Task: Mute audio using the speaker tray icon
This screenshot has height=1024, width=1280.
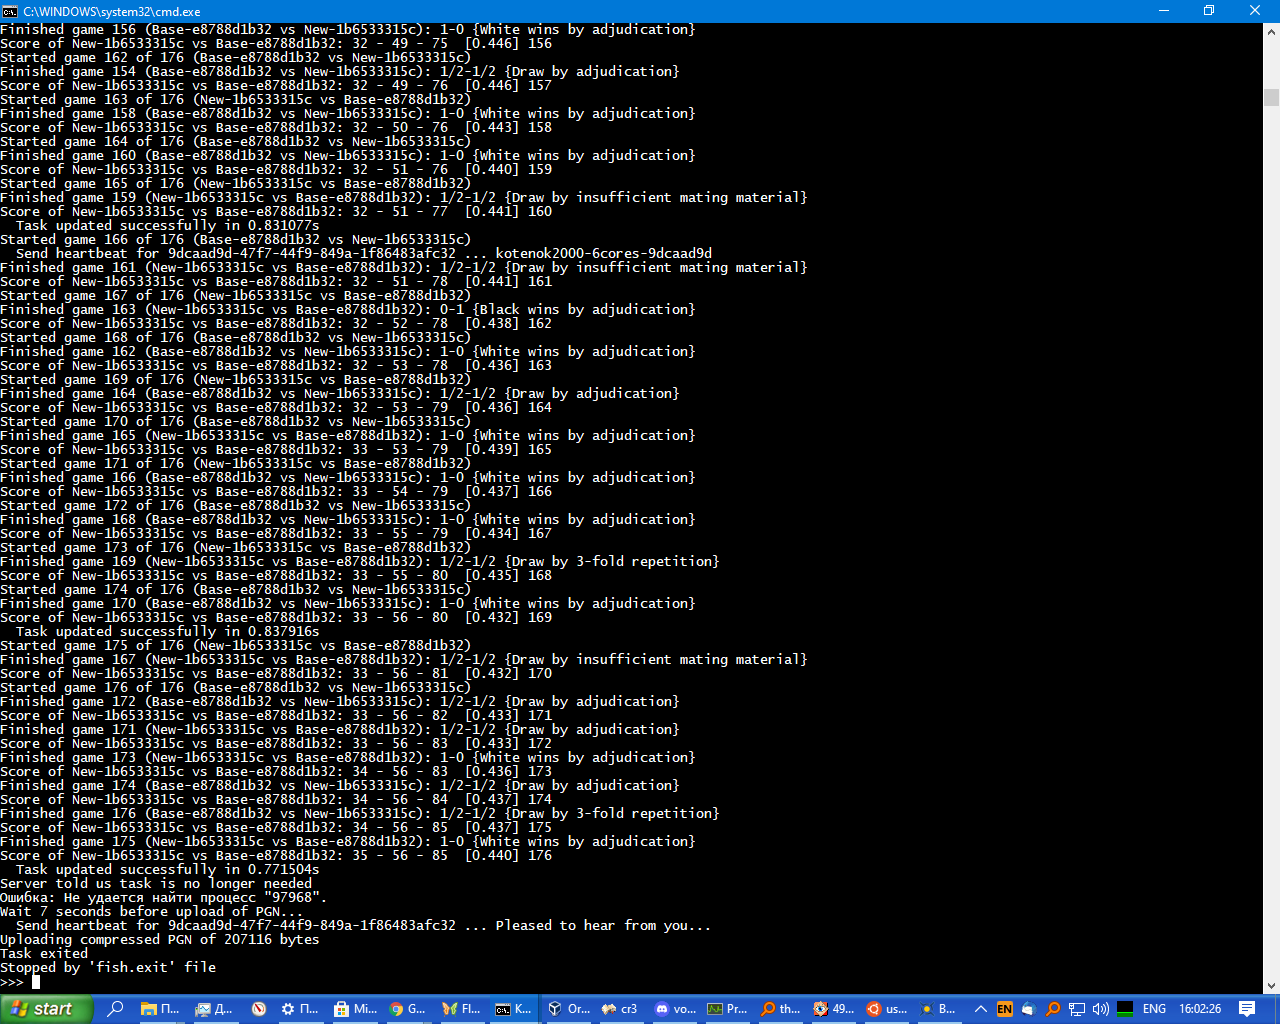Action: [x=1100, y=1009]
